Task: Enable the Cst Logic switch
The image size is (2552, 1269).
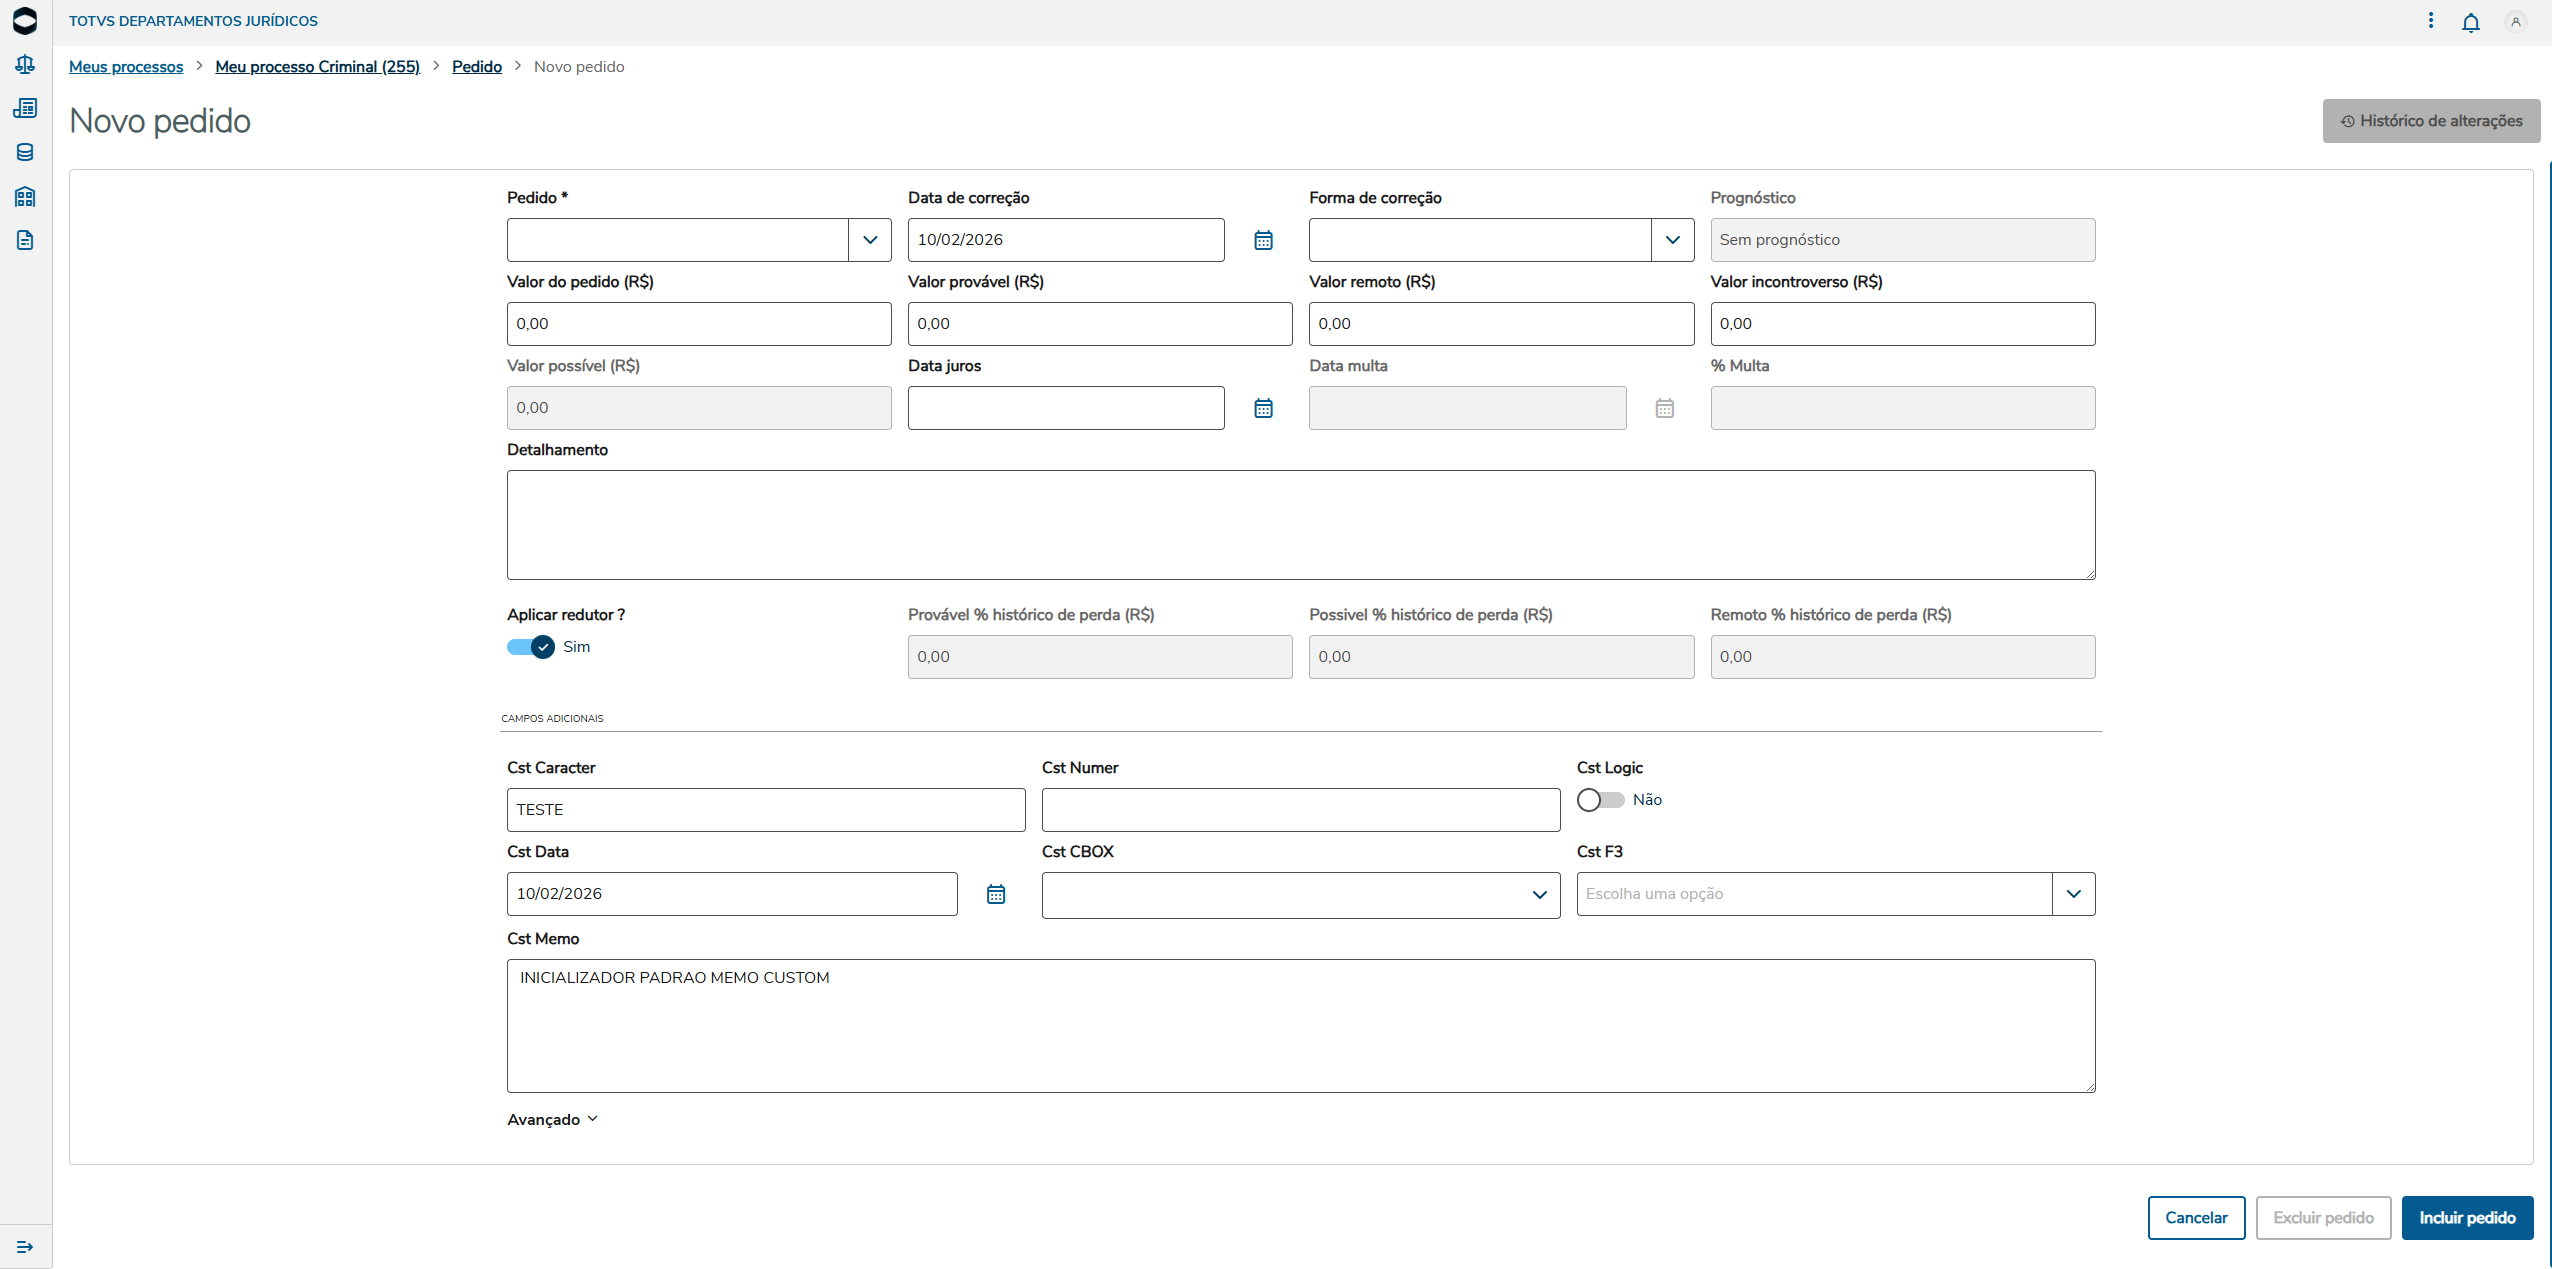Action: (x=1600, y=800)
